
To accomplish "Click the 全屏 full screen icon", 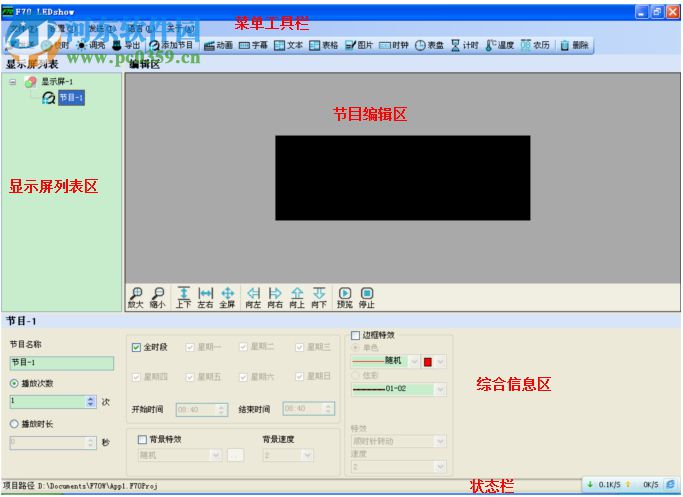I will point(227,298).
